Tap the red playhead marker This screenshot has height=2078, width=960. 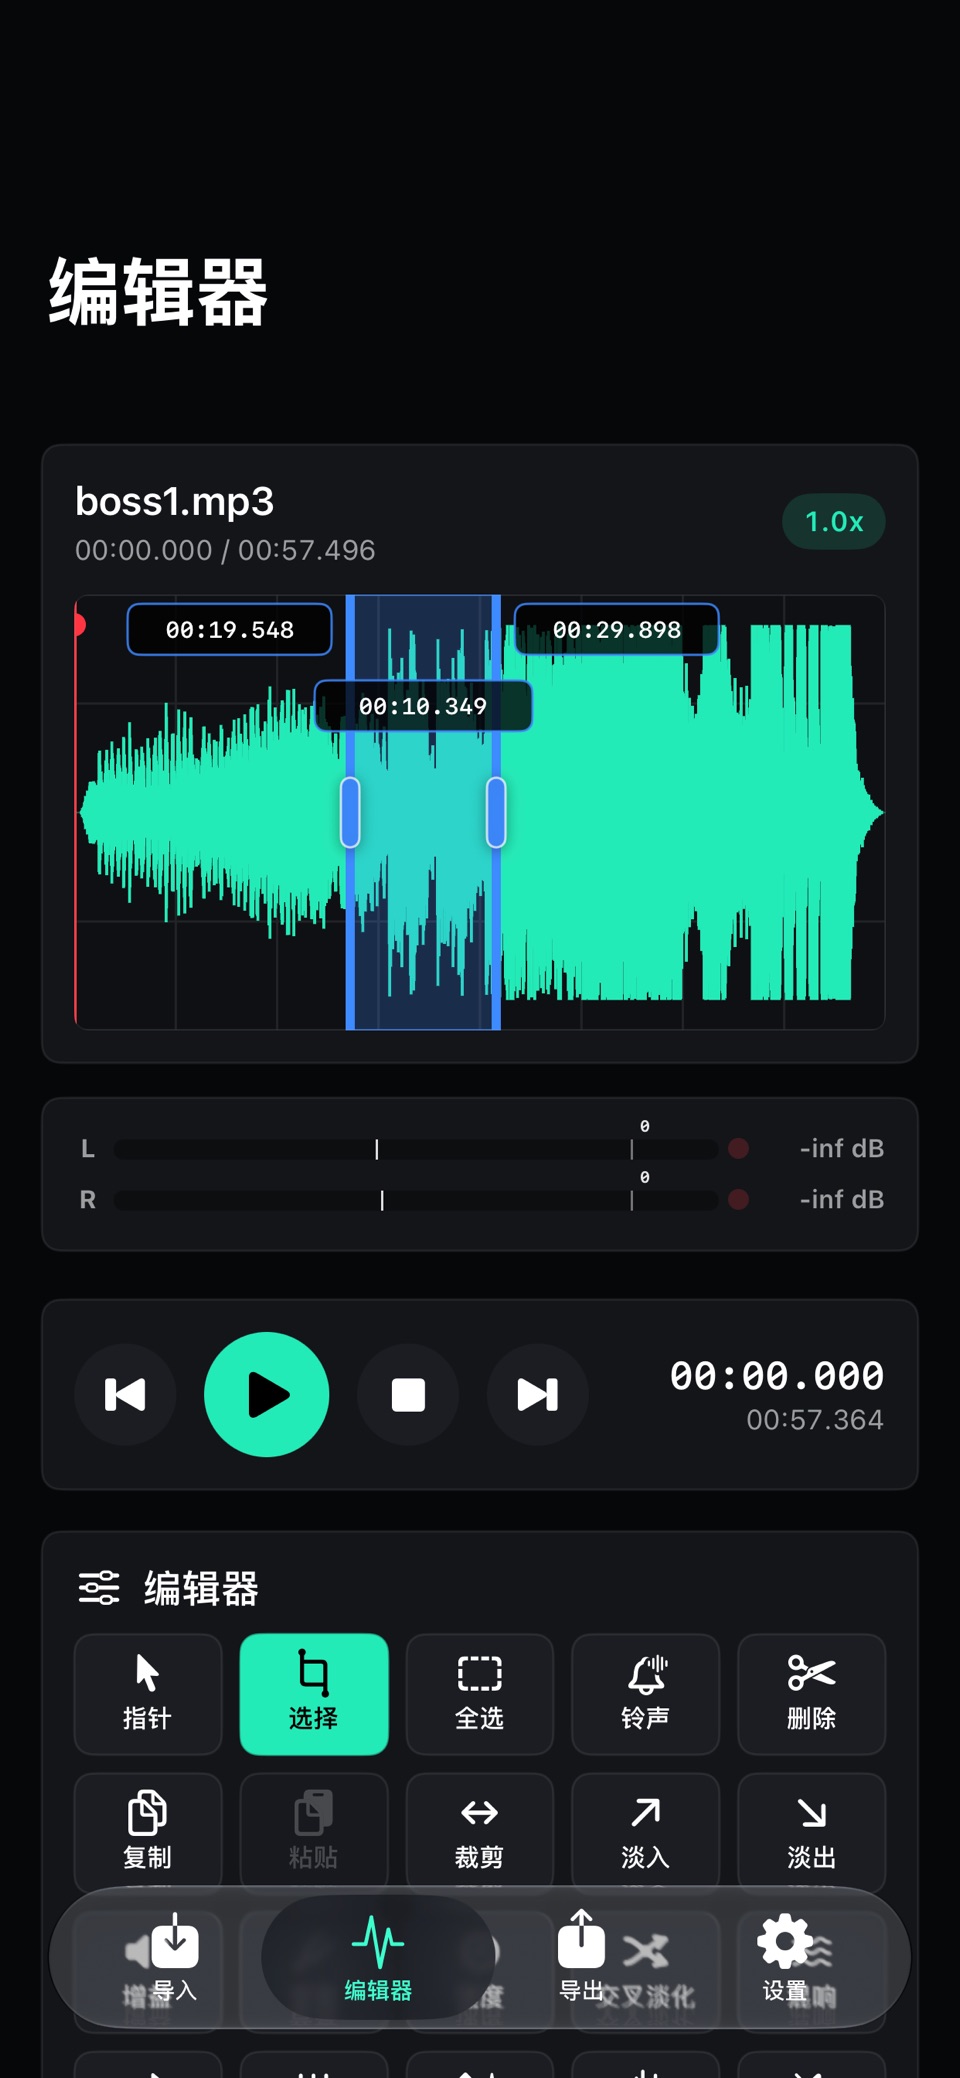tap(79, 625)
